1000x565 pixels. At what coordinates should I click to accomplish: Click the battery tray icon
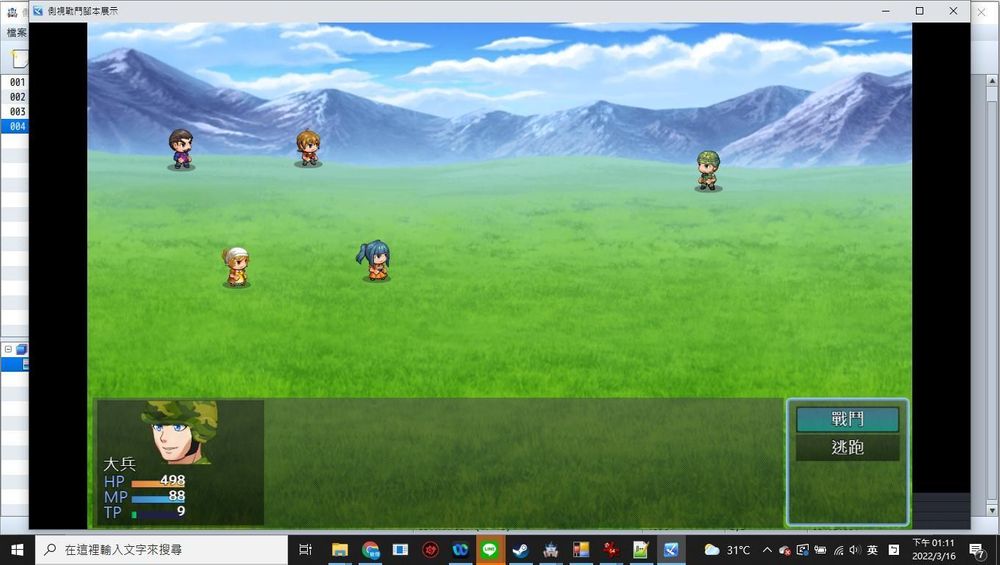pyautogui.click(x=821, y=550)
